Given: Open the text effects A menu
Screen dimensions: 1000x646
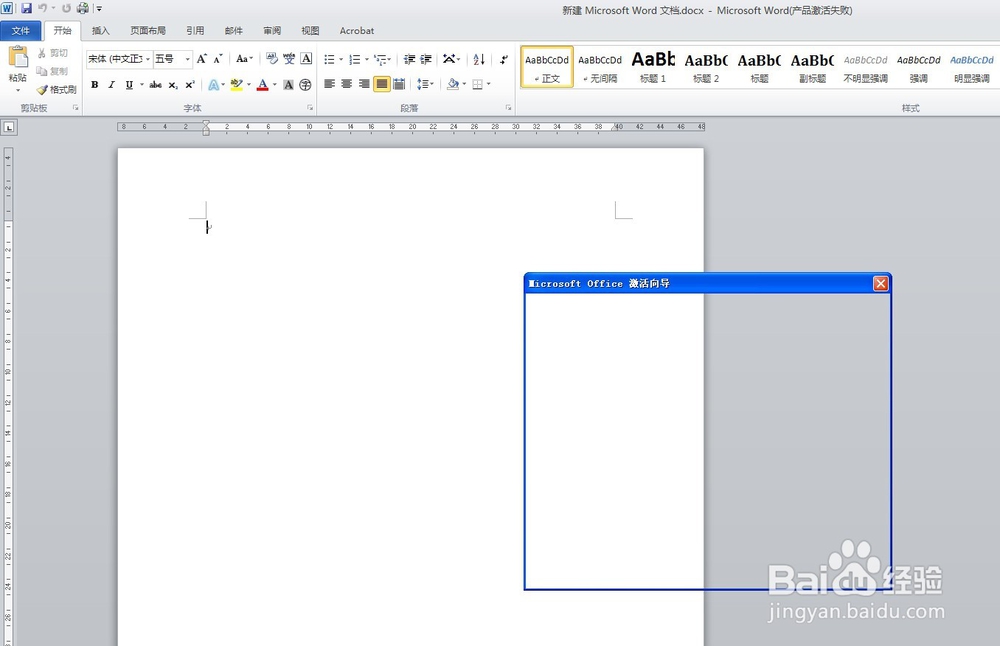Looking at the screenshot, I should point(216,84).
